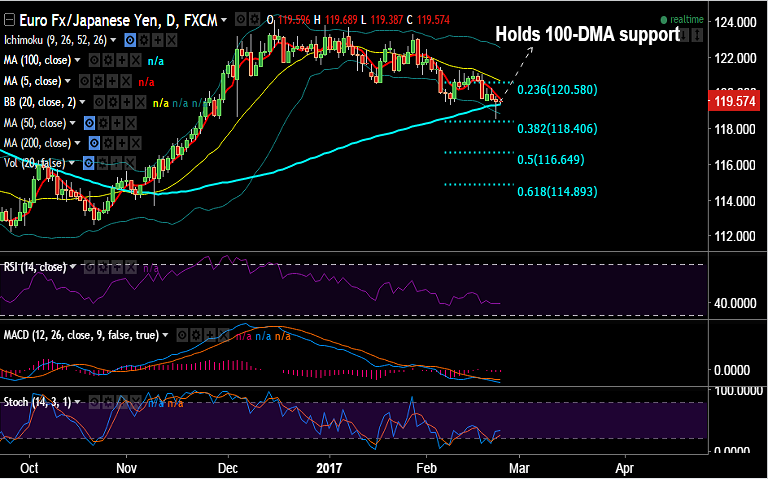The image size is (768, 479).
Task: Expand Vol (20, false) dropdown arrow
Action: tap(72, 163)
